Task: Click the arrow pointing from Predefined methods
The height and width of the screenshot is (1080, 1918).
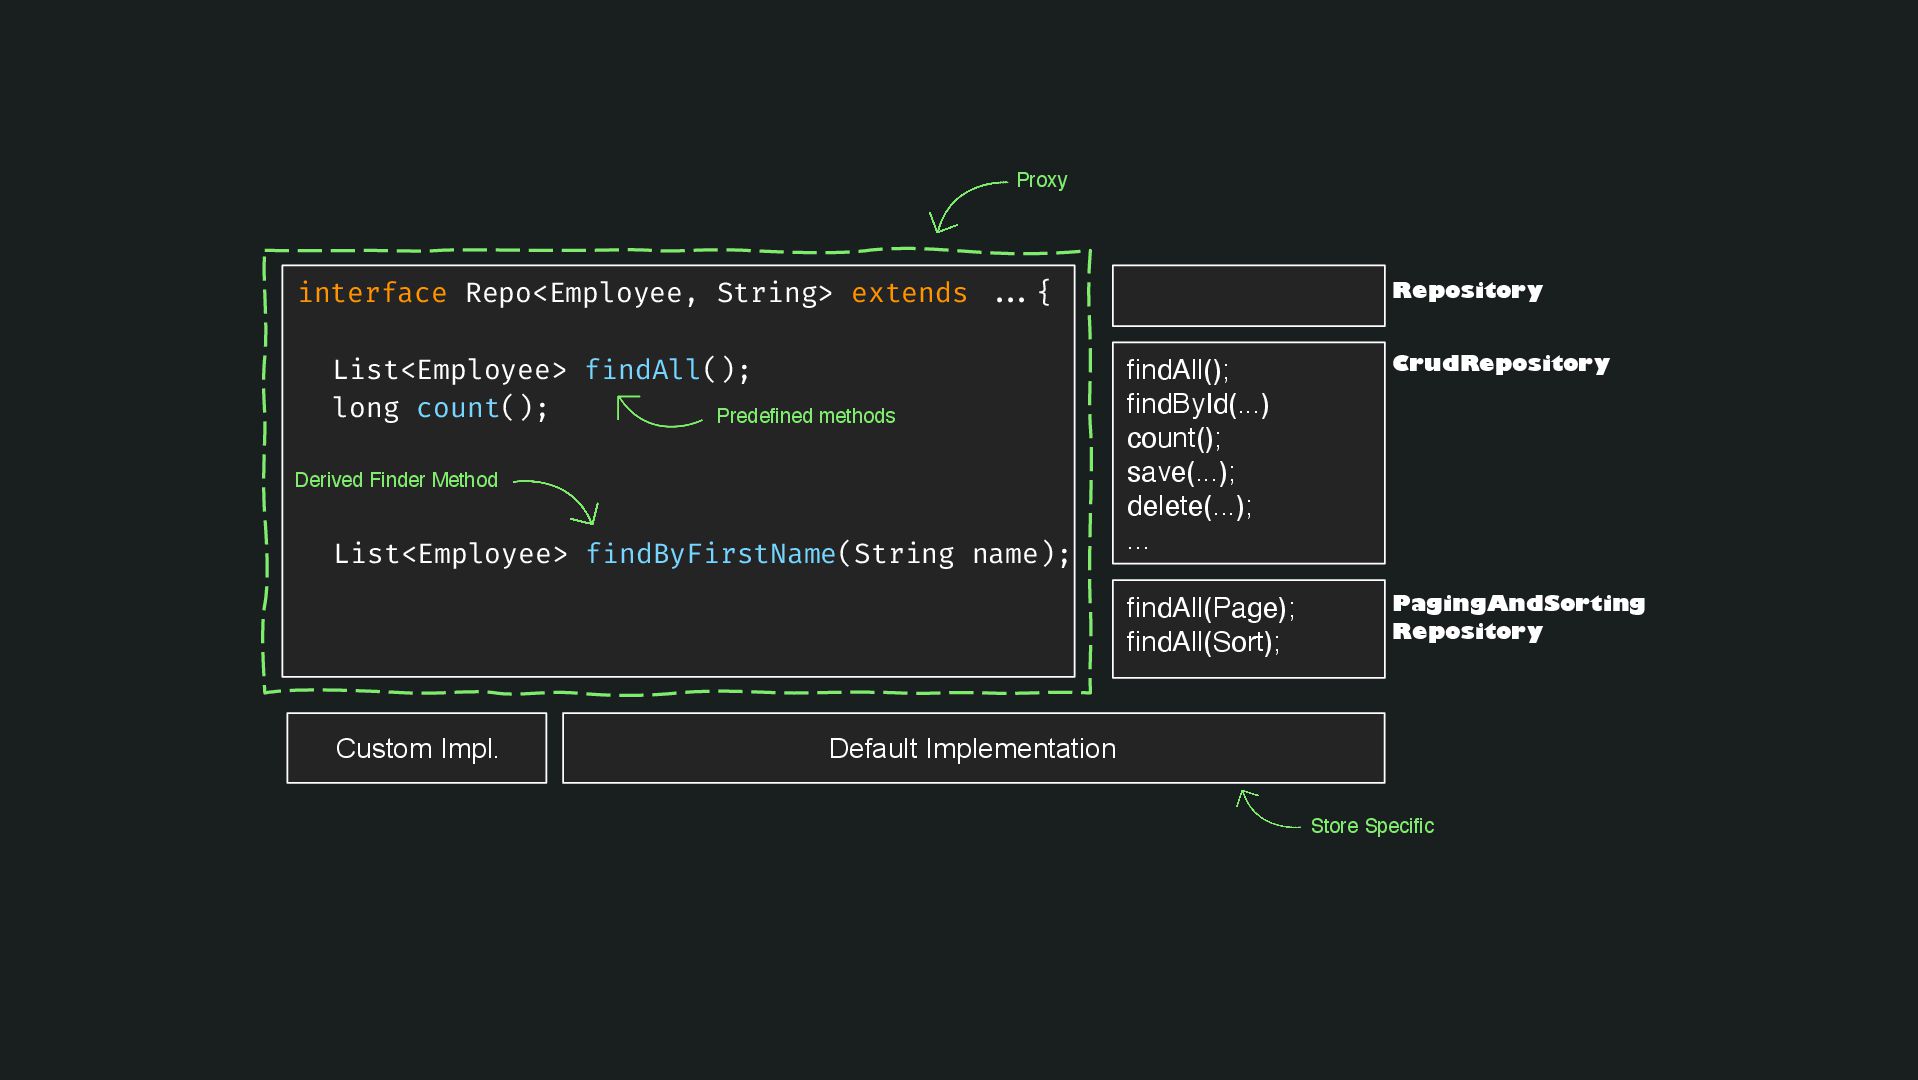Action: coord(655,413)
